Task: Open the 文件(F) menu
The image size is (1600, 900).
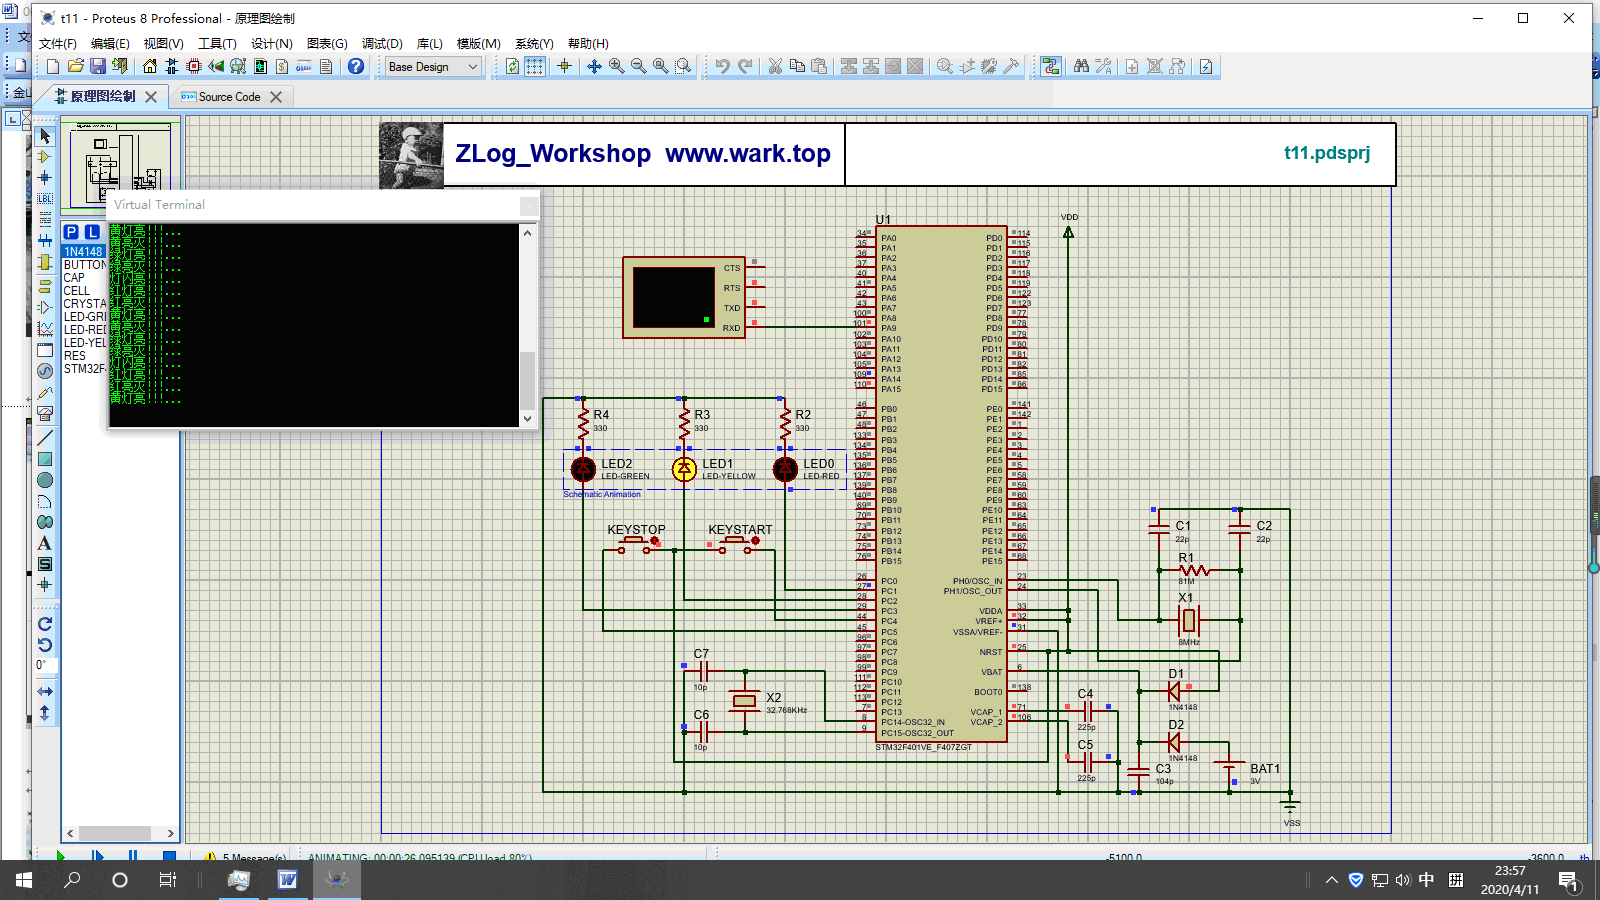Action: [58, 44]
